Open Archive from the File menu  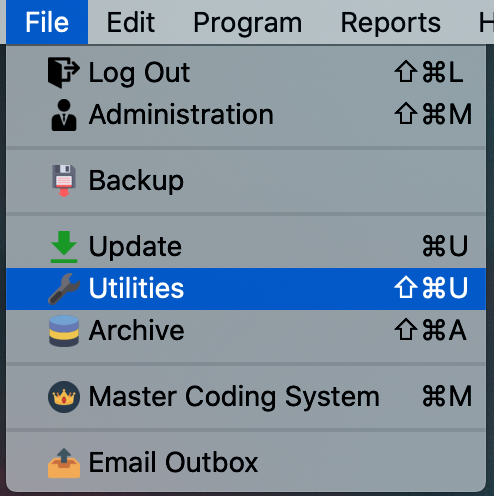pyautogui.click(x=246, y=331)
